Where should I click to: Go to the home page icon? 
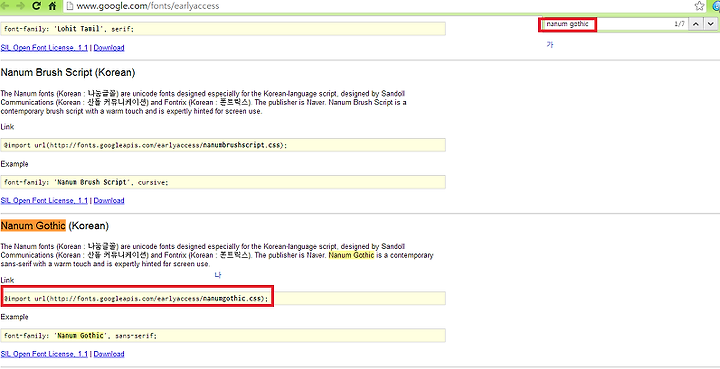52,6
